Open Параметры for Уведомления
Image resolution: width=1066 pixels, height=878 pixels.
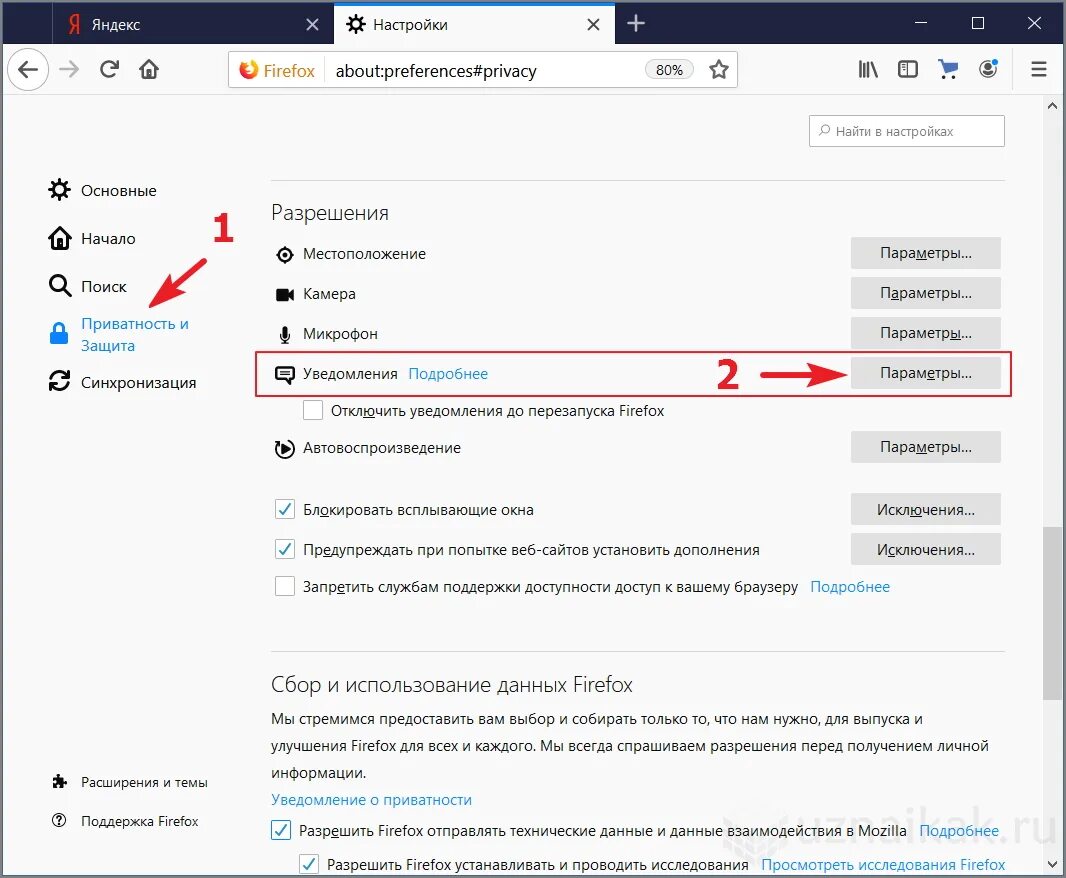click(x=925, y=373)
